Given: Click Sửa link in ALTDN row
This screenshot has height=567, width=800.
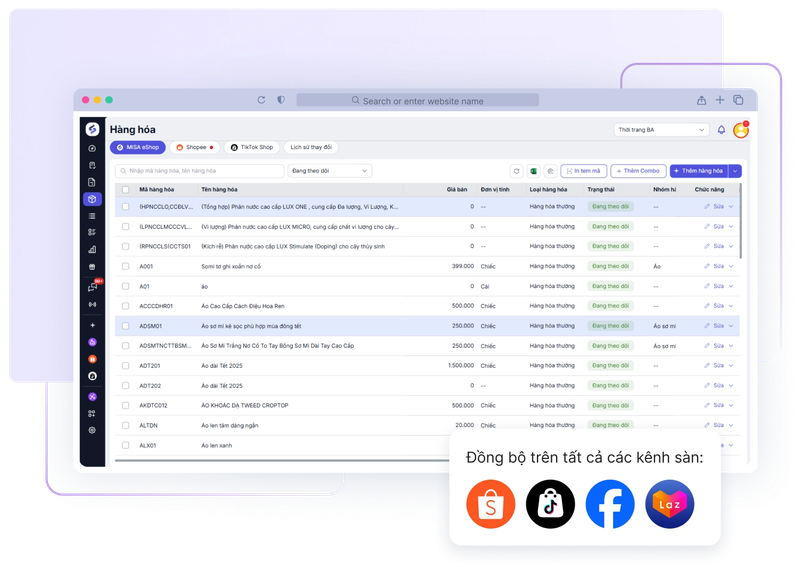Looking at the screenshot, I should (718, 425).
